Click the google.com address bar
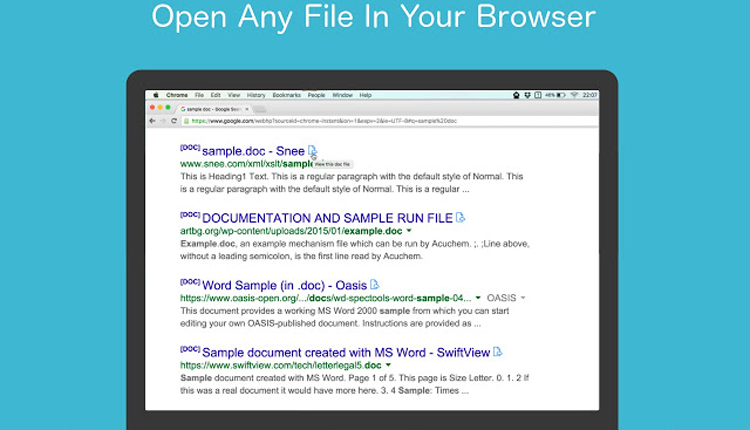 tap(389, 121)
